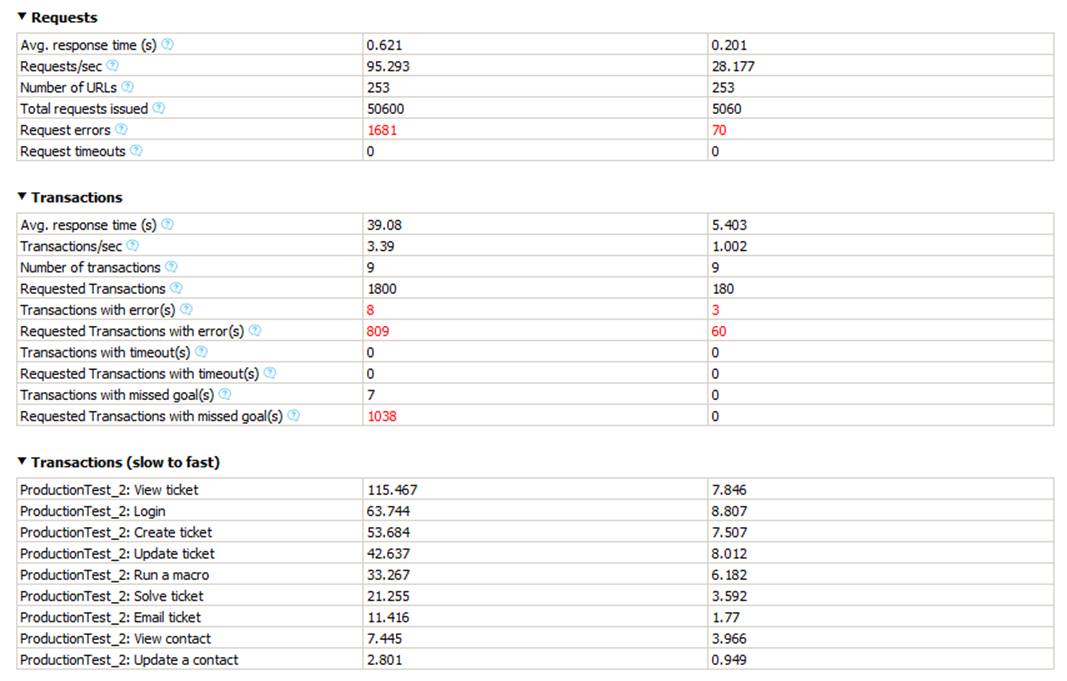Click help icon beside Number of transactions
The height and width of the screenshot is (681, 1067).
tap(171, 267)
